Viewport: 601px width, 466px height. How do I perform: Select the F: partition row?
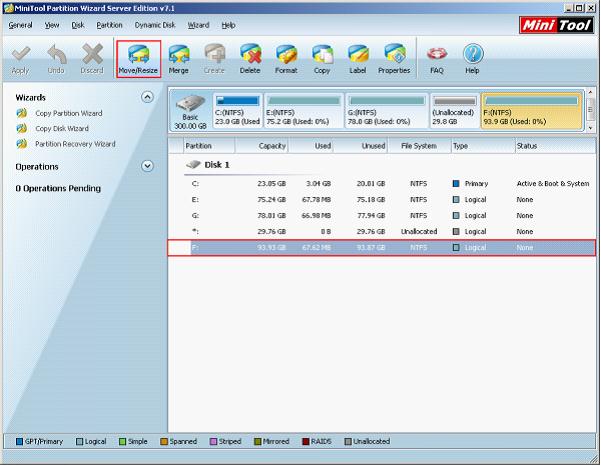pos(382,248)
